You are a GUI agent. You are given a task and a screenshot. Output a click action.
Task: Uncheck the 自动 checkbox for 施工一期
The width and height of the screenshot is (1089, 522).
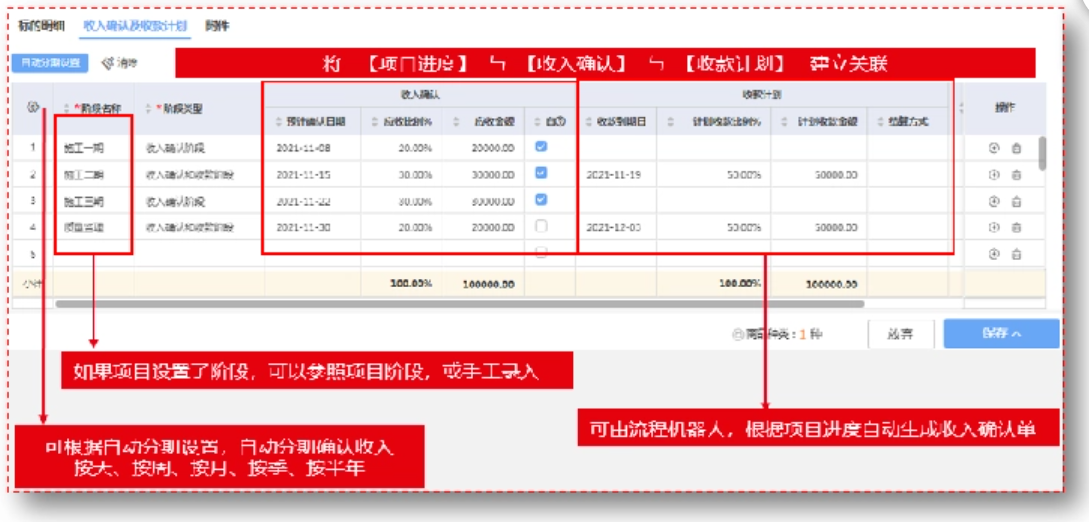pyautogui.click(x=541, y=146)
